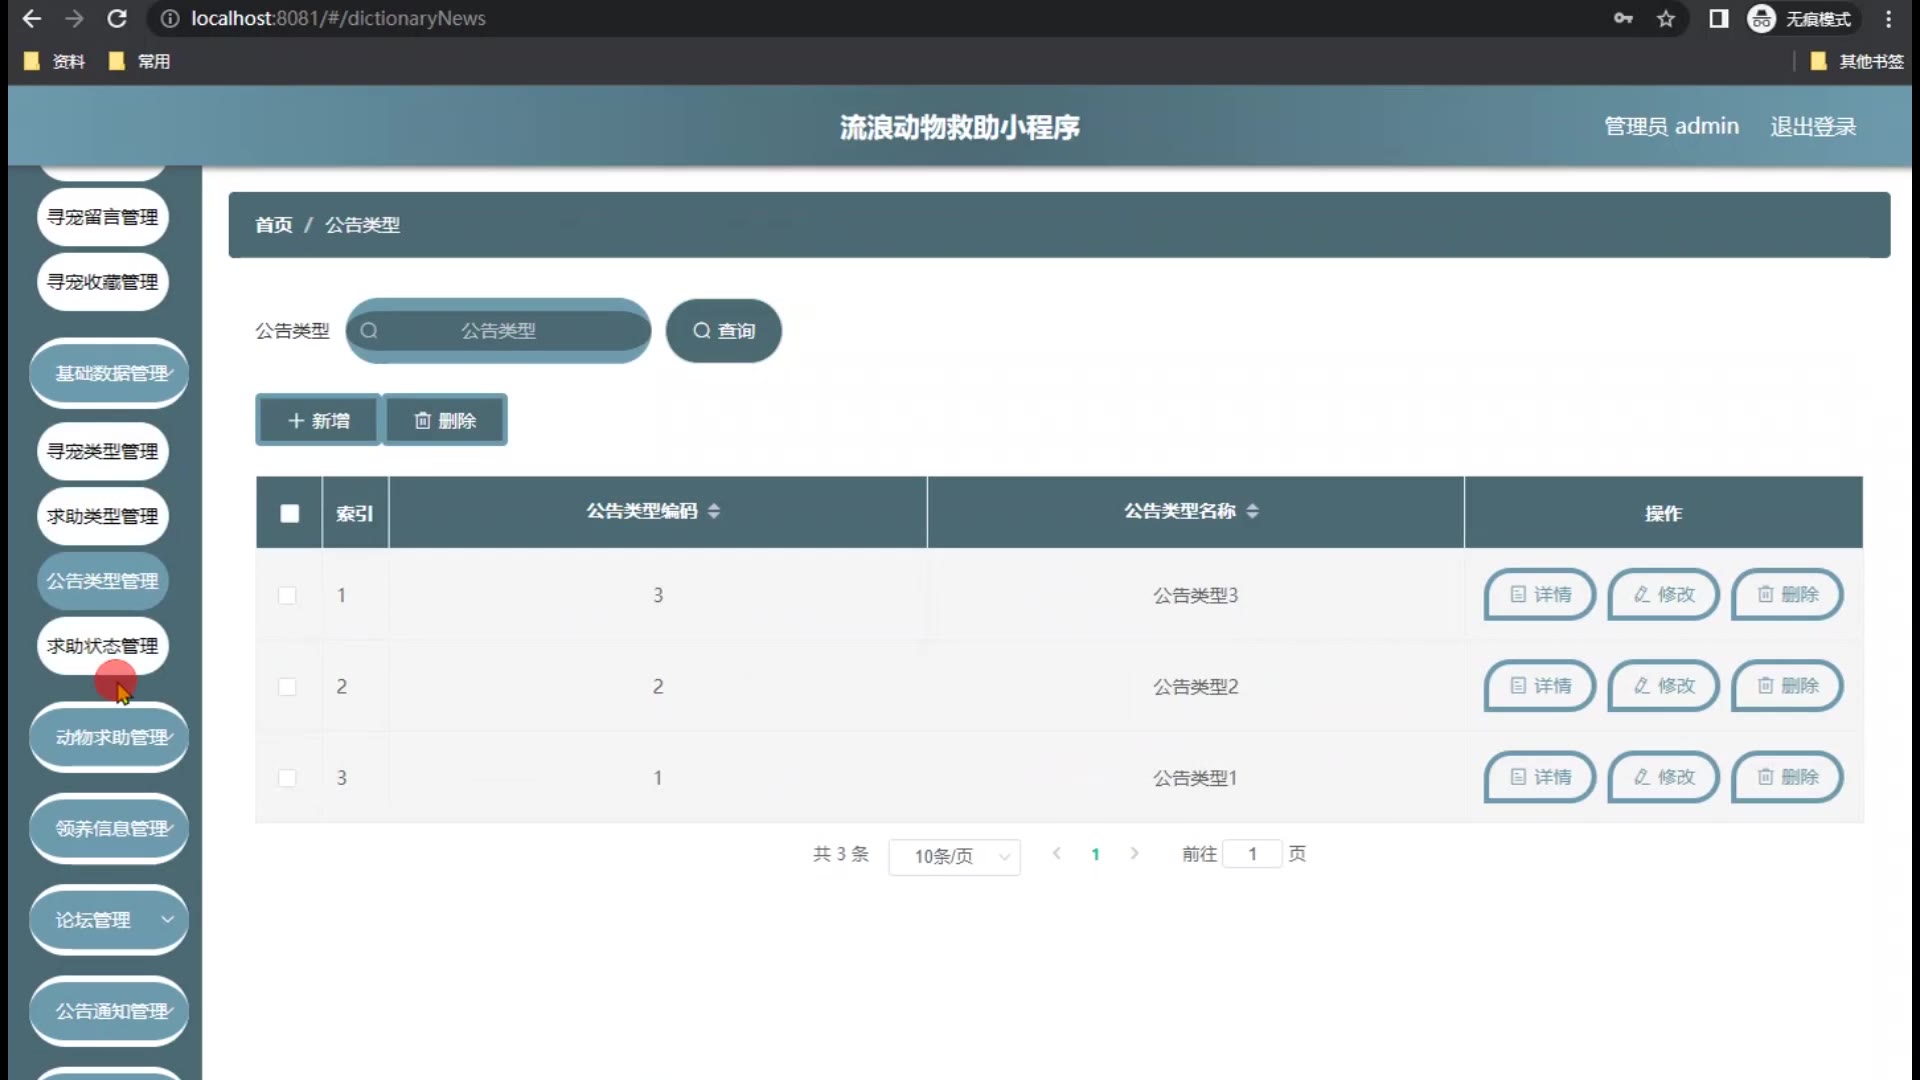Expand the 动物求助管理 sidebar menu

(x=110, y=737)
